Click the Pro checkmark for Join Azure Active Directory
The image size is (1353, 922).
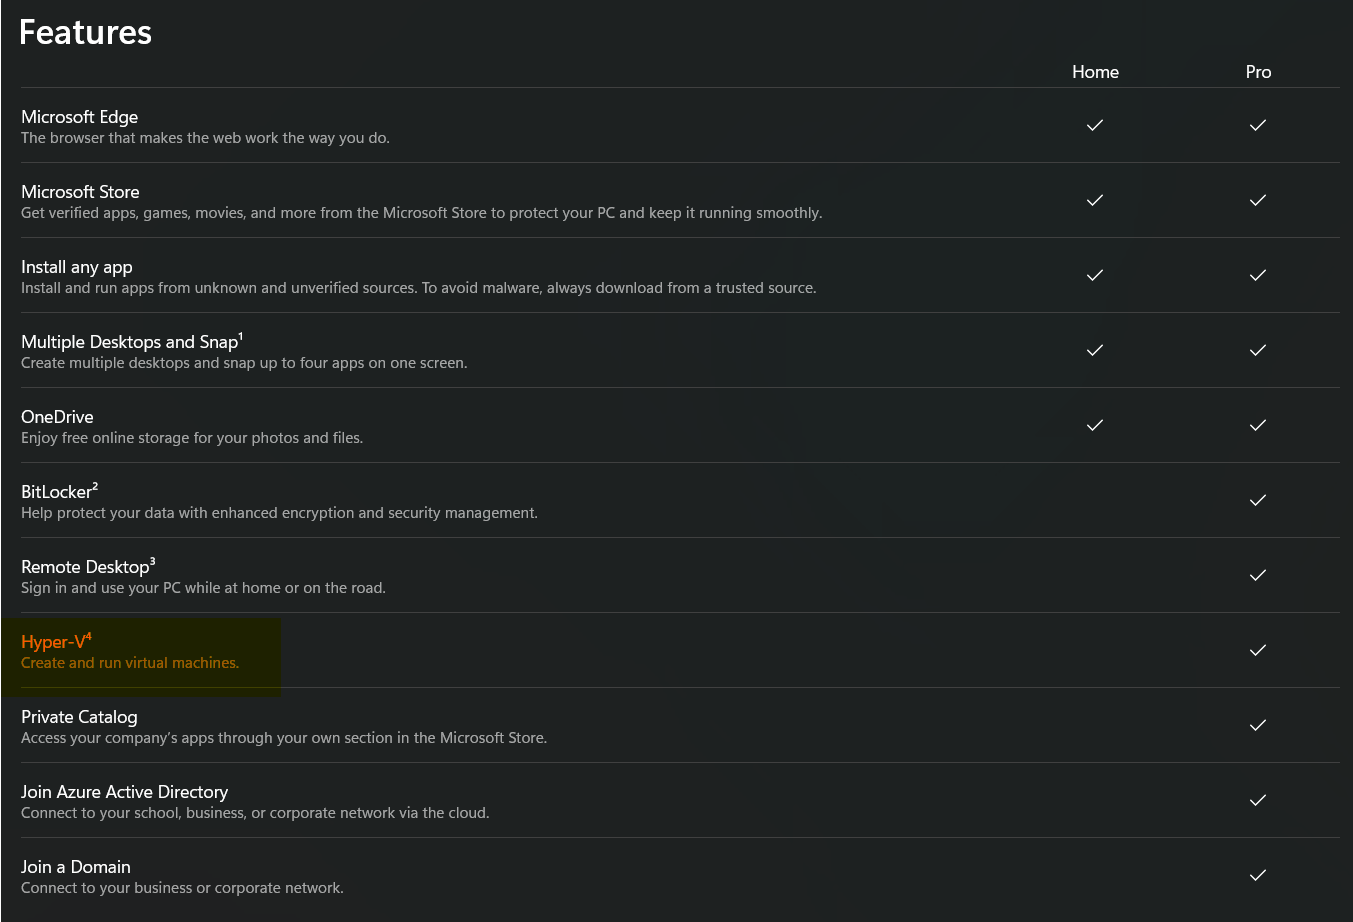1258,800
